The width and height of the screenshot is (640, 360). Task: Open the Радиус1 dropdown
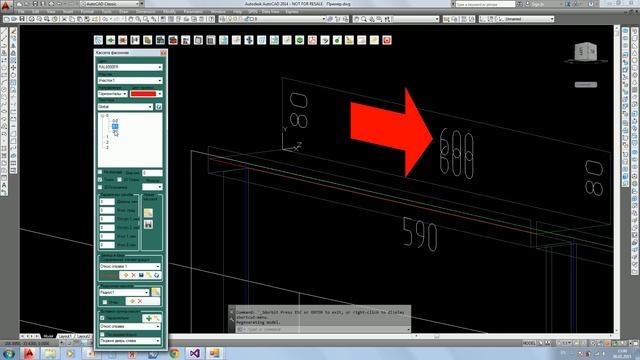tap(124, 292)
